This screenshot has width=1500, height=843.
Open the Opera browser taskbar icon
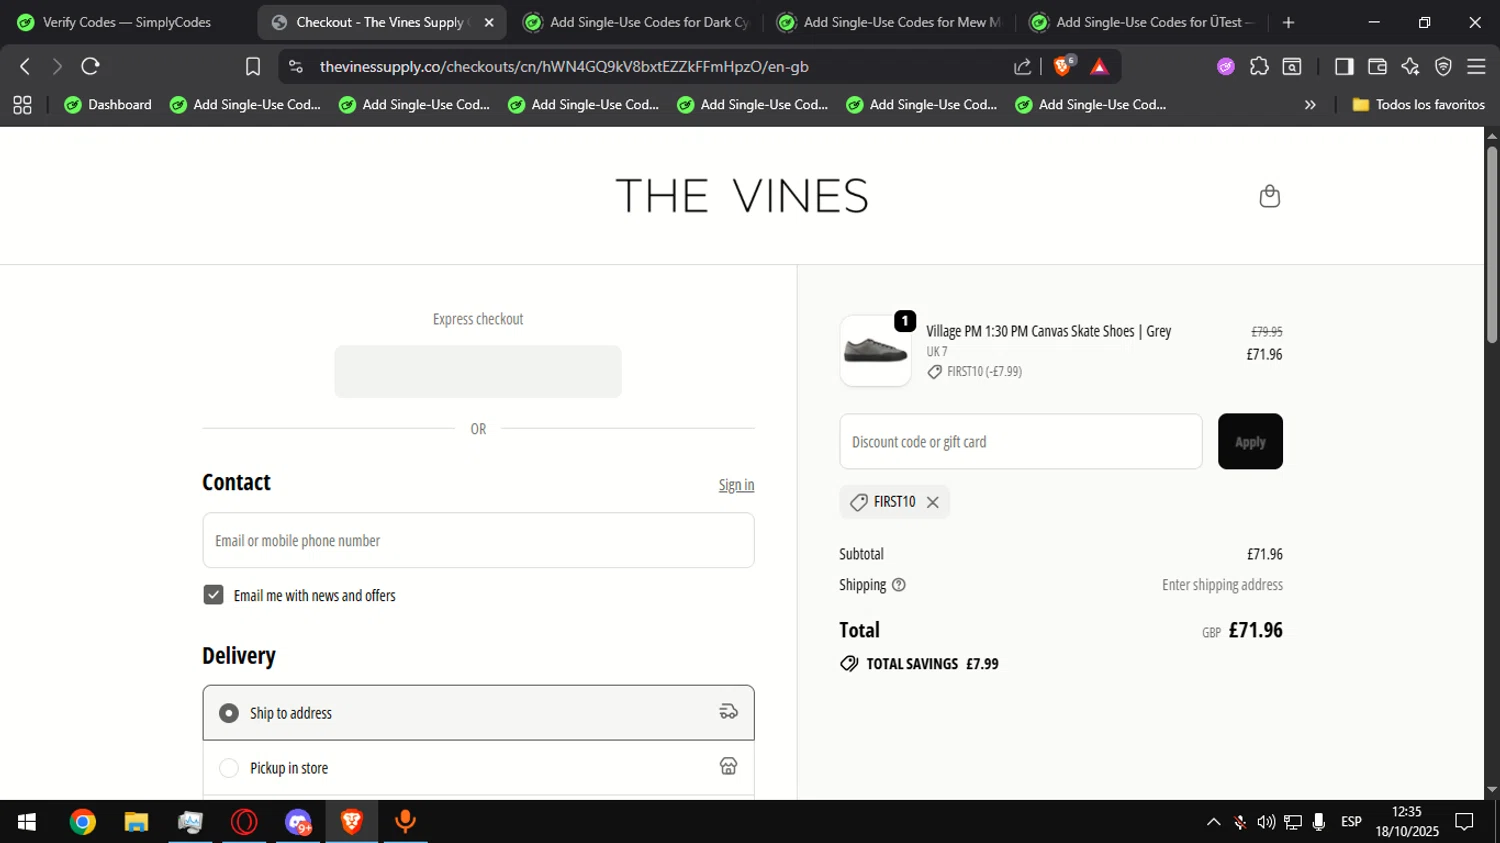(244, 822)
